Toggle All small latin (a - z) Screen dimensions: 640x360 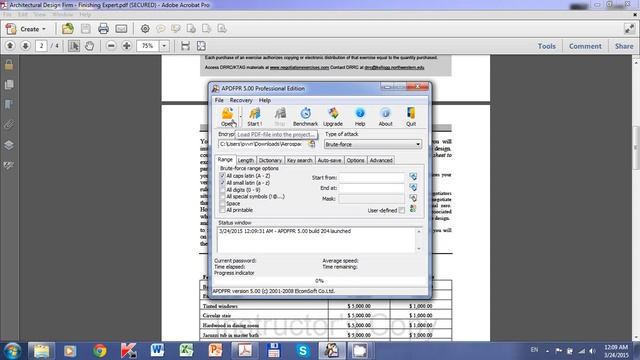222,183
